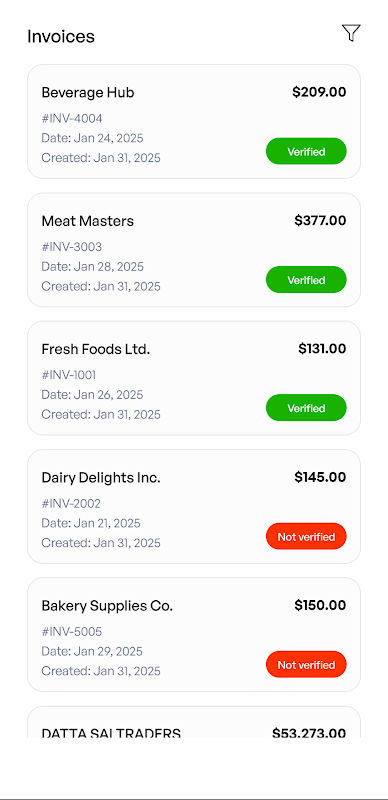The image size is (388, 800).
Task: Click the $377.00 amount on Meat Masters
Action: click(x=320, y=220)
